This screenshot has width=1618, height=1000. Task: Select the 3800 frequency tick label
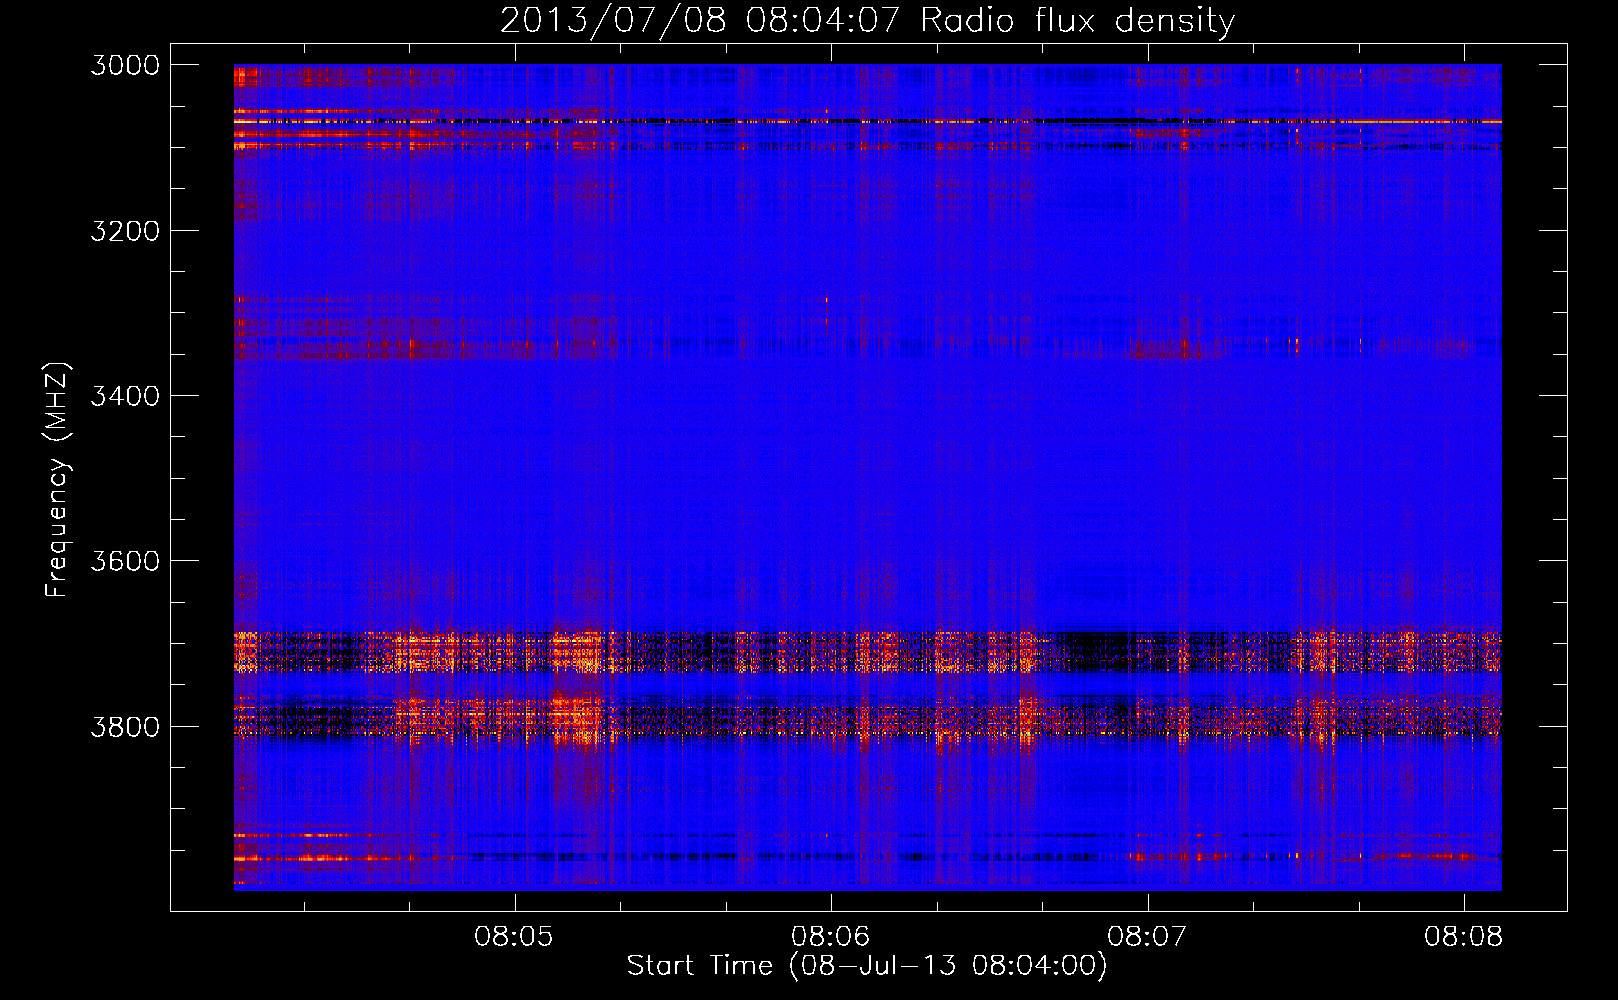(125, 726)
